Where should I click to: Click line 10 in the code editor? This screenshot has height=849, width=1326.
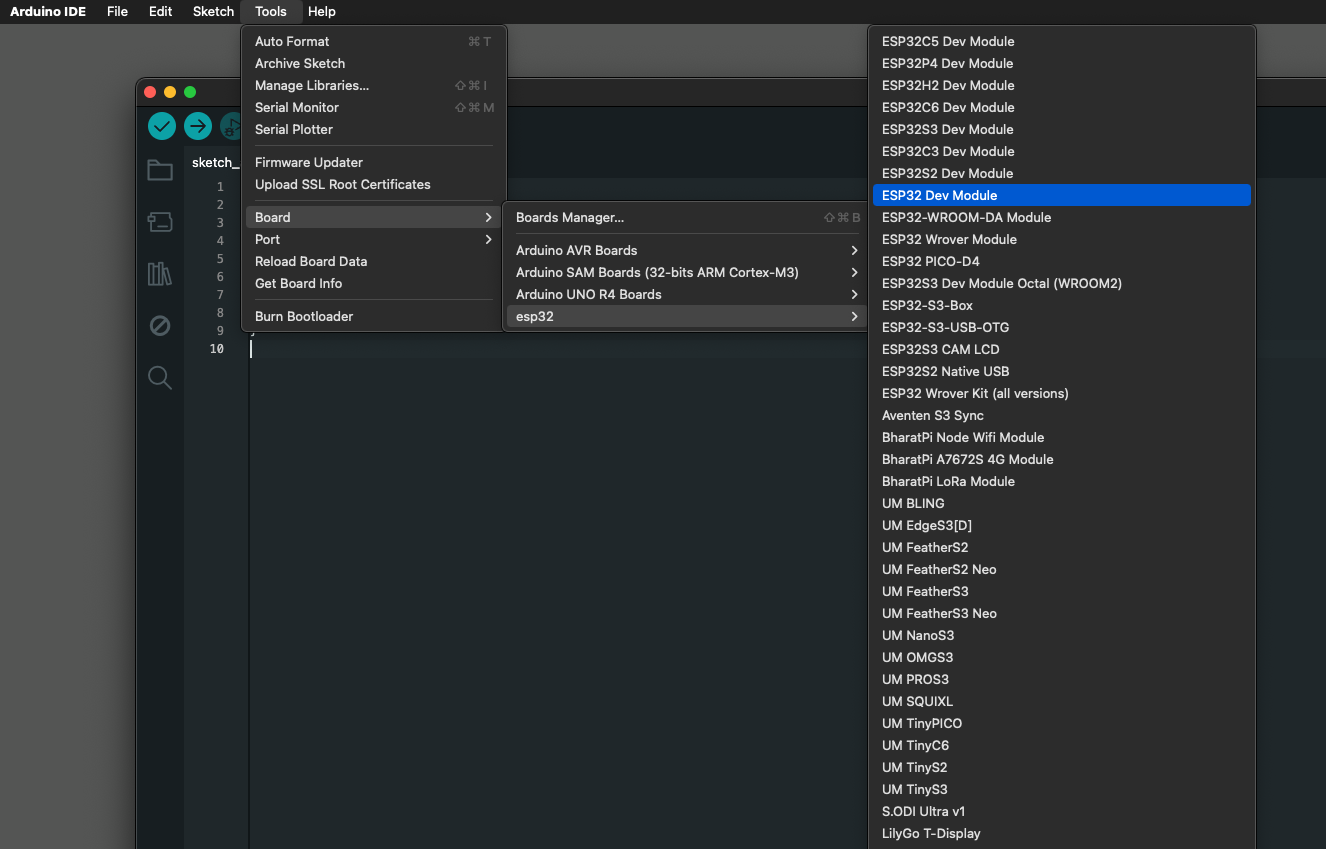pos(560,349)
